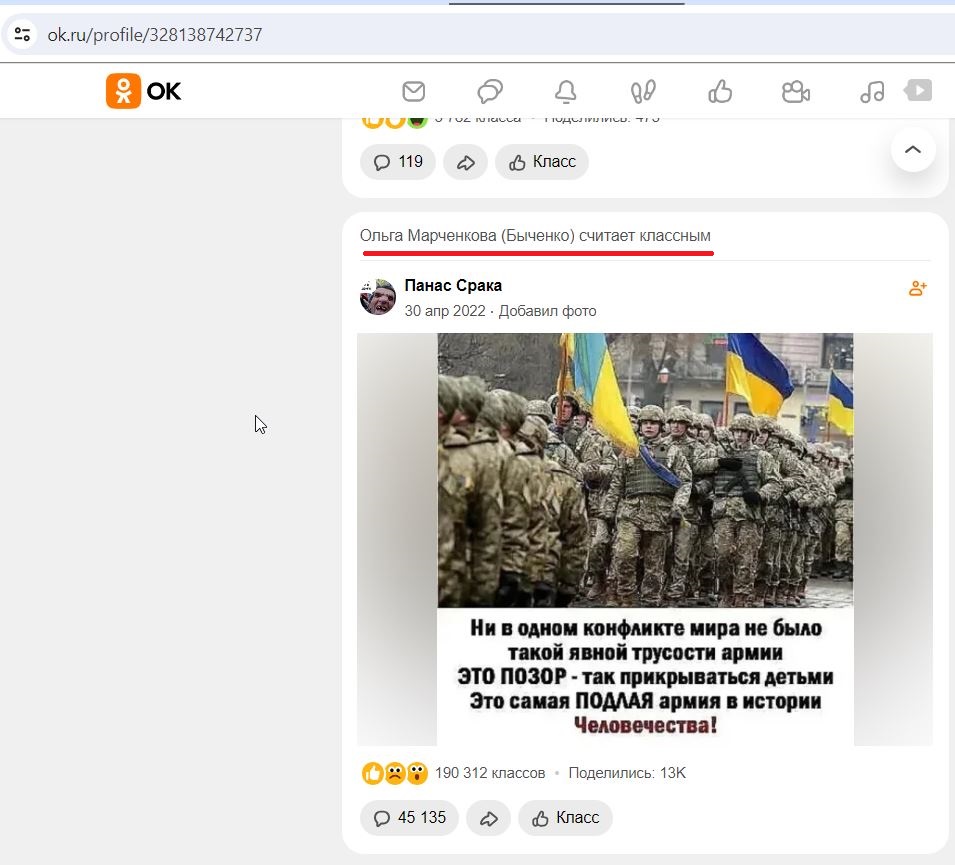Click the Odnoklassniki OK logo
The height and width of the screenshot is (865, 955).
click(144, 91)
